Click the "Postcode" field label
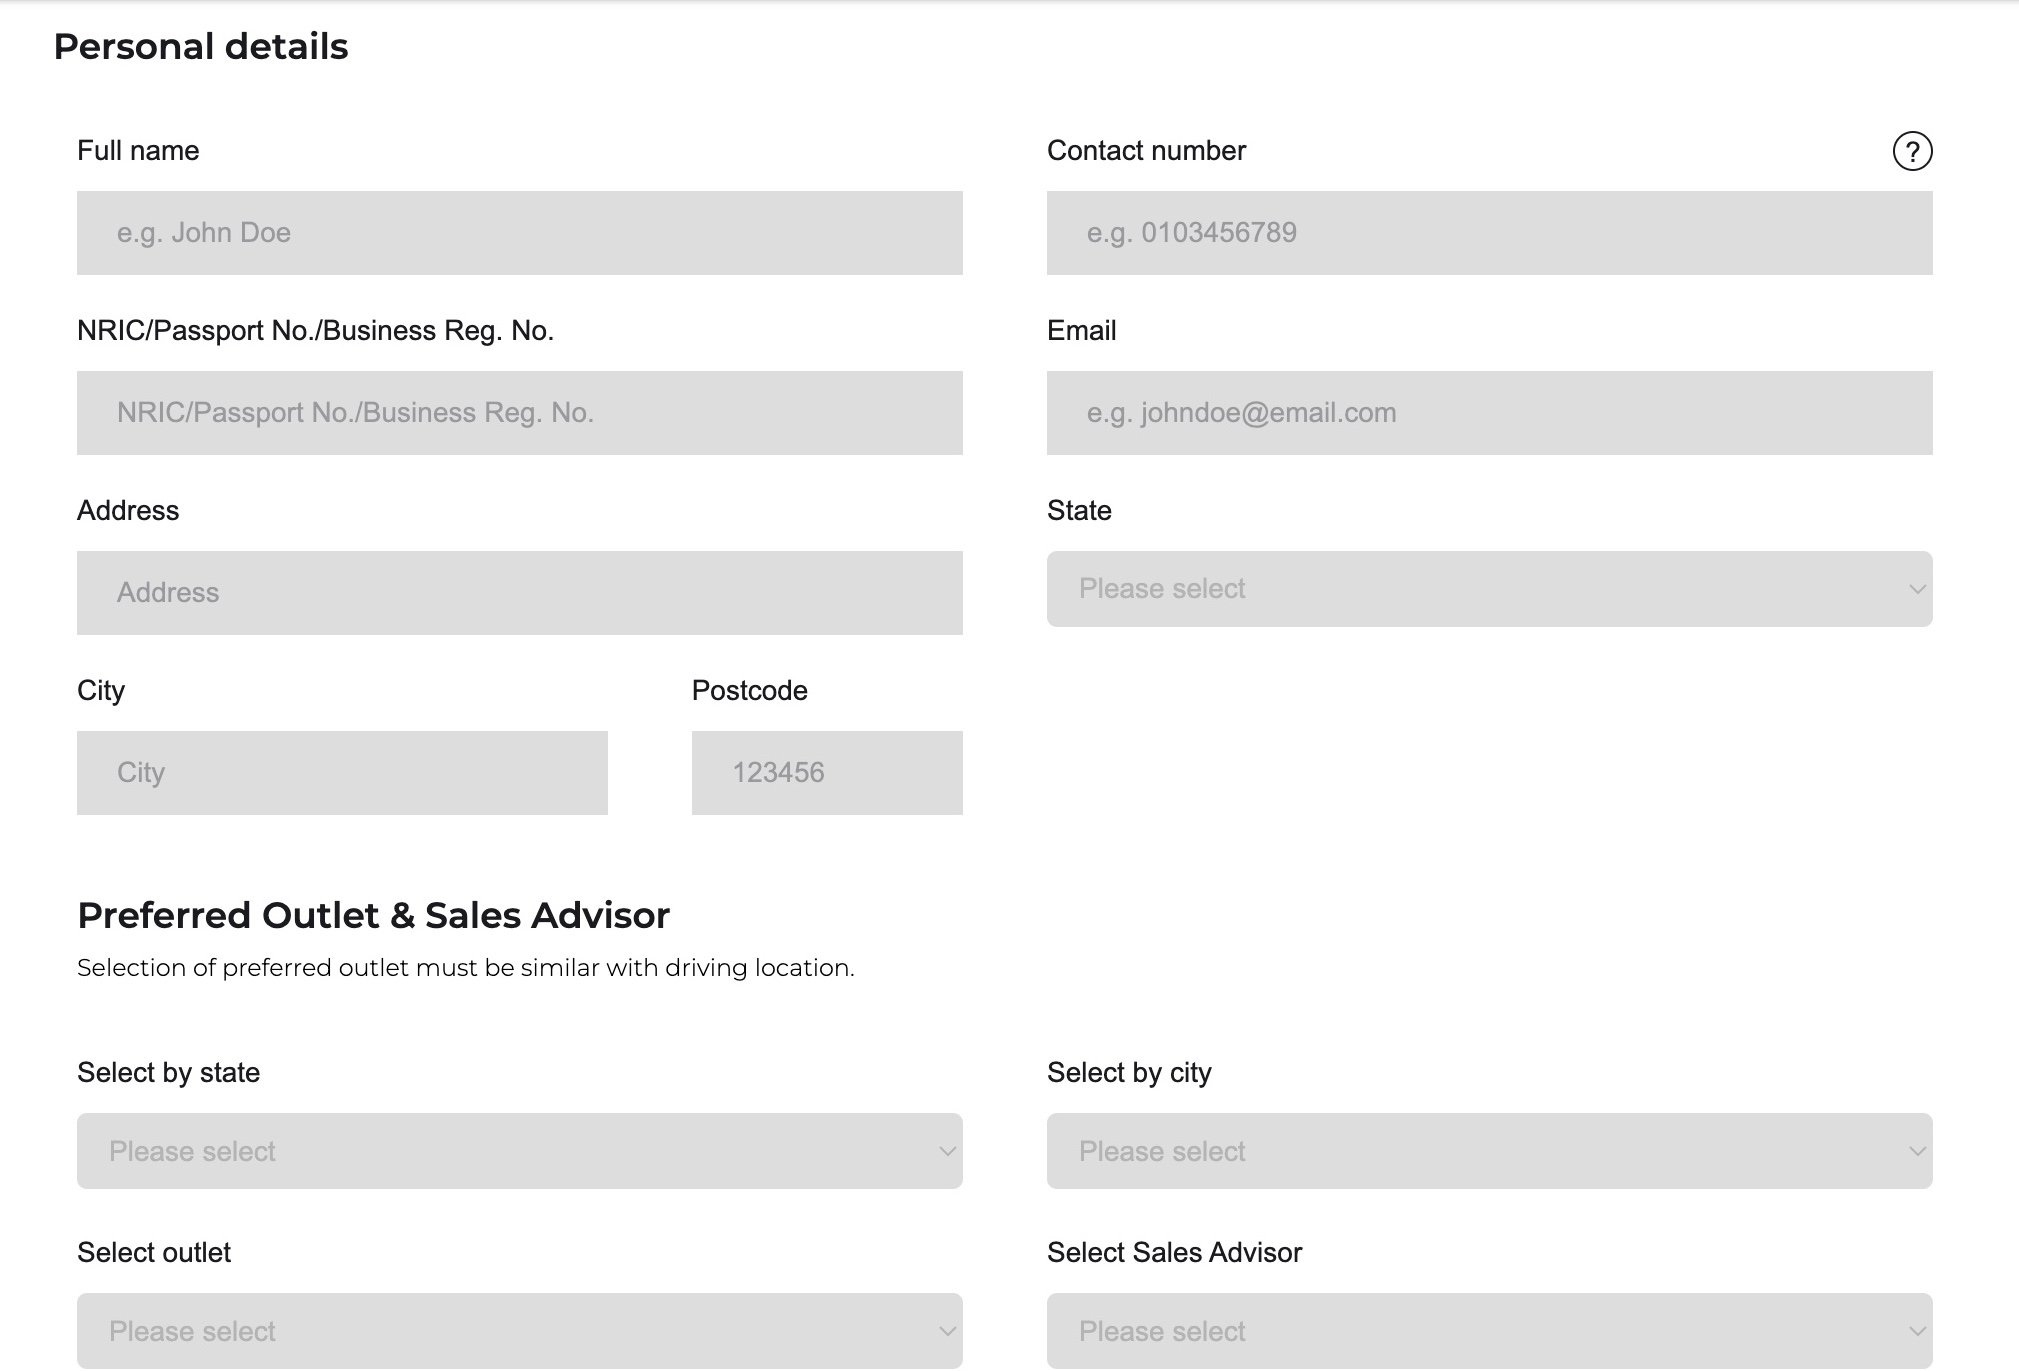 point(750,691)
